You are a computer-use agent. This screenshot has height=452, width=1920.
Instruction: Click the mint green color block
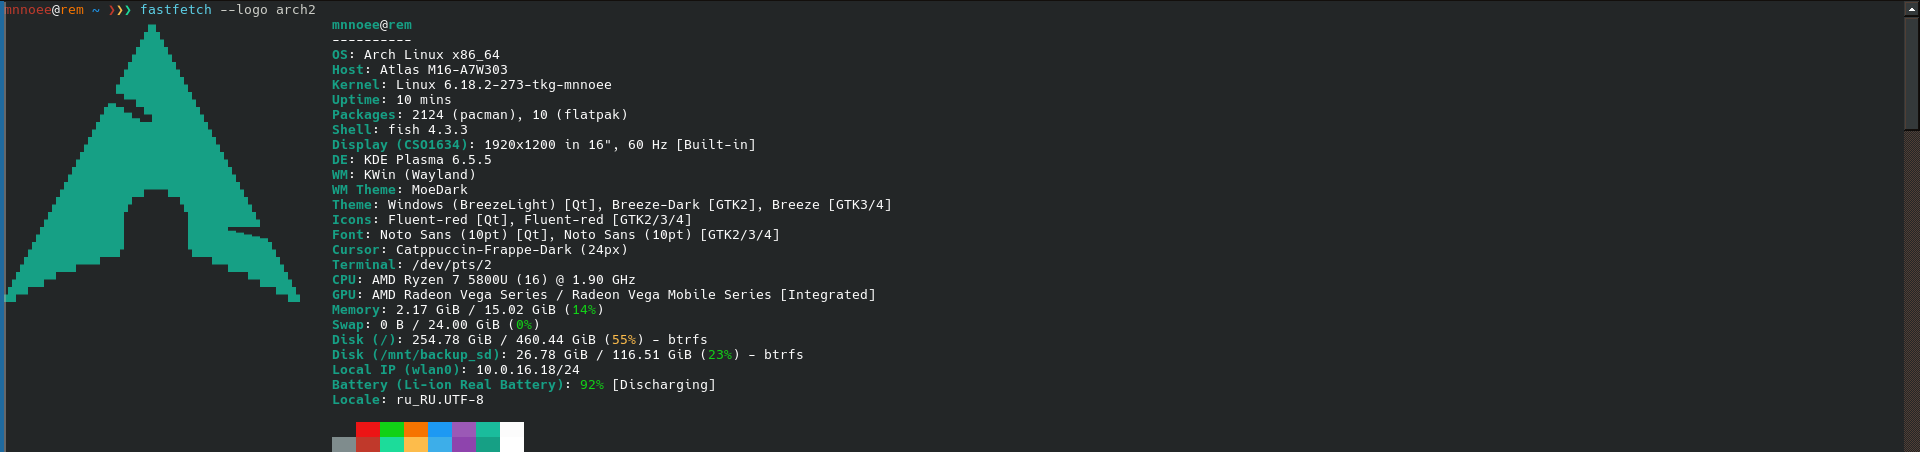[x=391, y=445]
